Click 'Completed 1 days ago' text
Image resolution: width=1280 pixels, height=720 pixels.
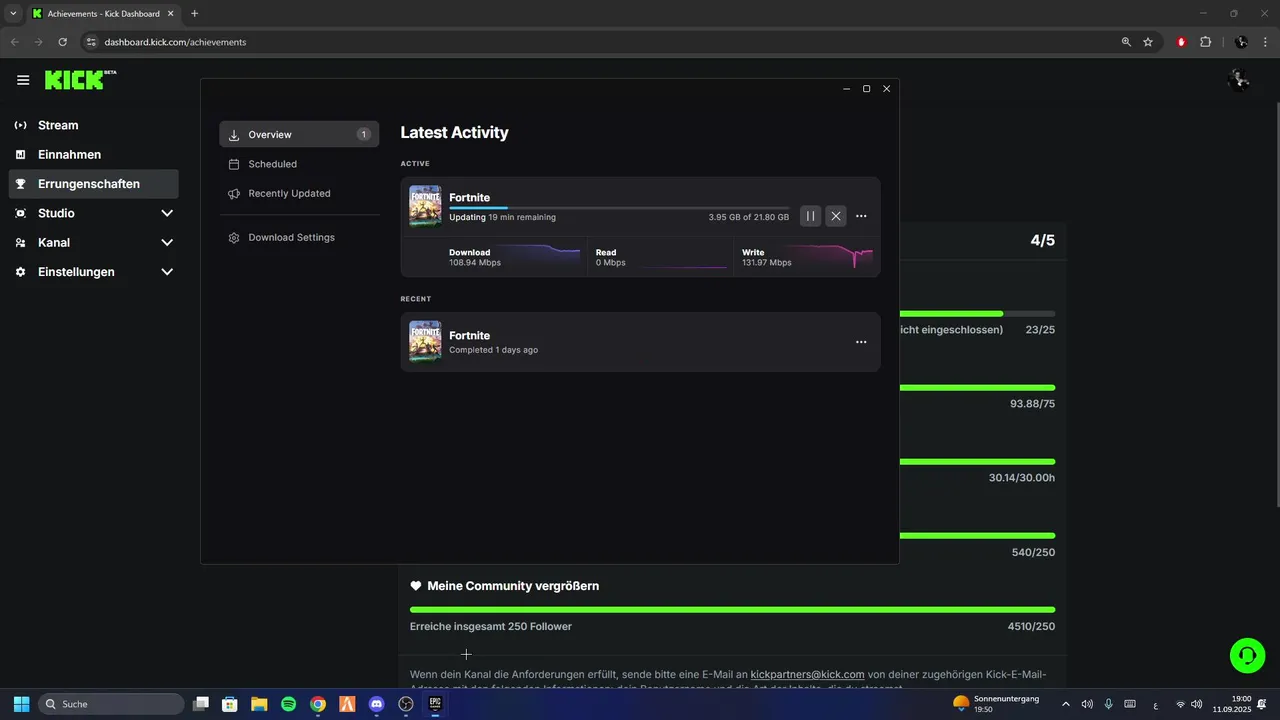[493, 350]
